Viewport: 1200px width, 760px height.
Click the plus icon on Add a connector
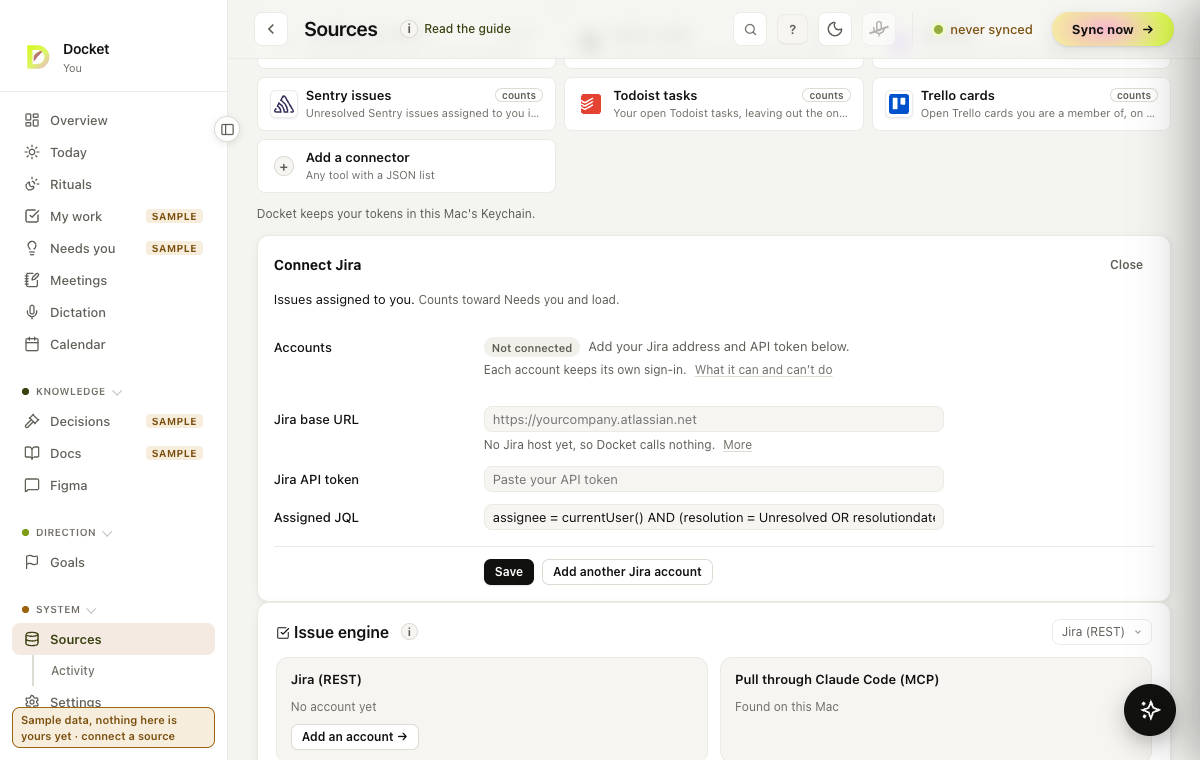[x=284, y=166]
